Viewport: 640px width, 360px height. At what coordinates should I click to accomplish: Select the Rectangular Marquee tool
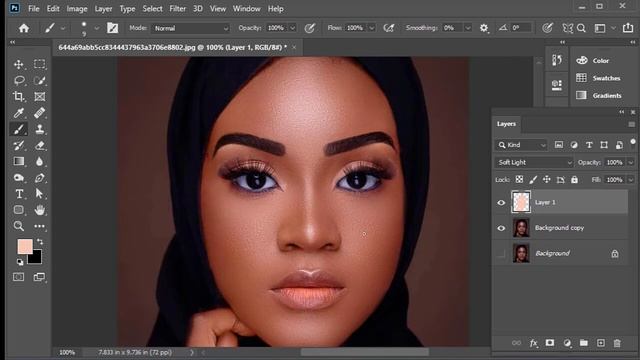click(x=40, y=64)
